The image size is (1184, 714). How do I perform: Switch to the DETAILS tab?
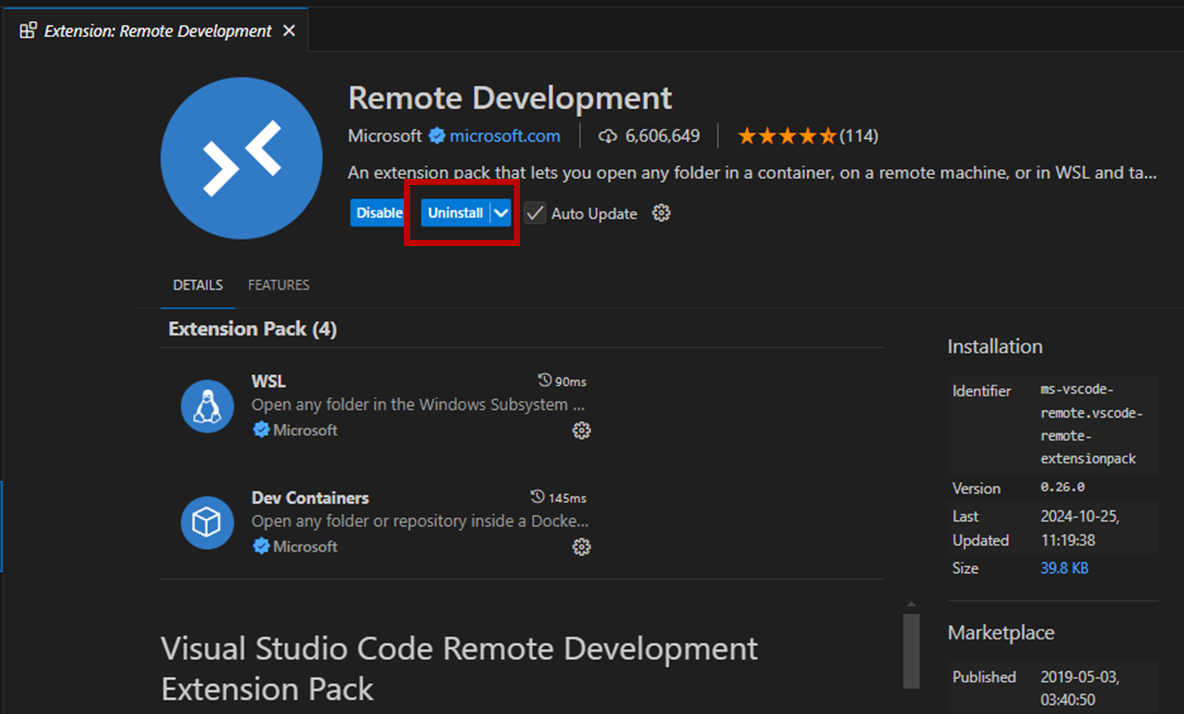pos(198,285)
